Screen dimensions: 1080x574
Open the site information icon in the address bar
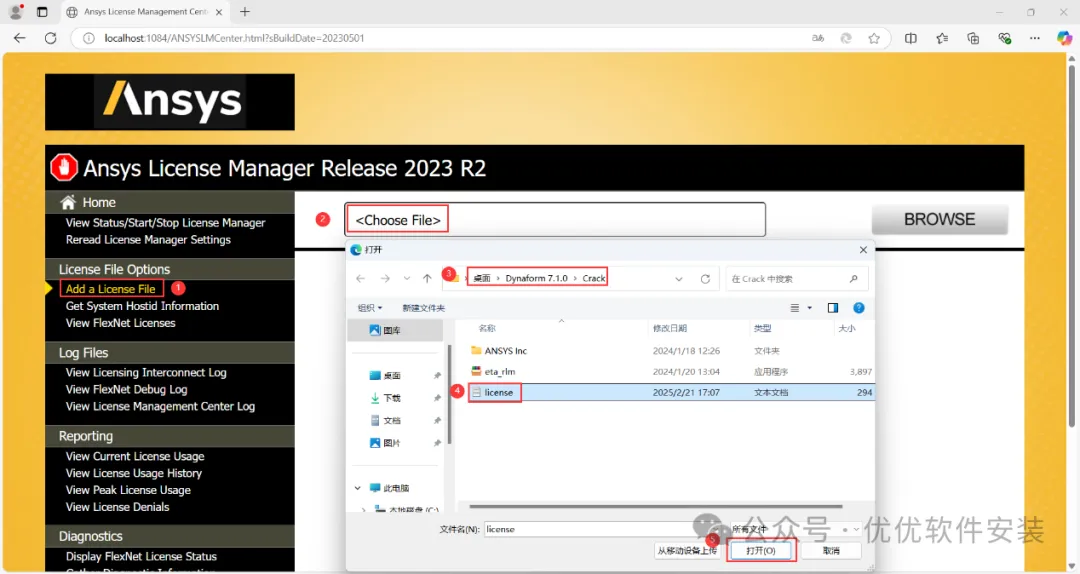pyautogui.click(x=89, y=38)
